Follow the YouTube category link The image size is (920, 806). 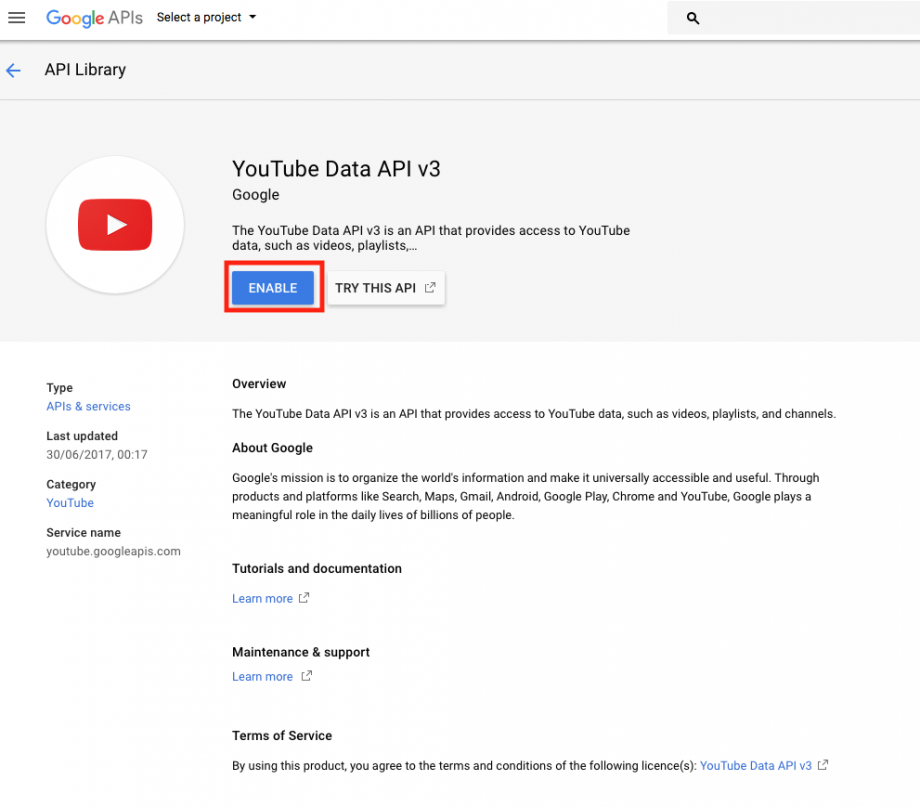[x=70, y=503]
